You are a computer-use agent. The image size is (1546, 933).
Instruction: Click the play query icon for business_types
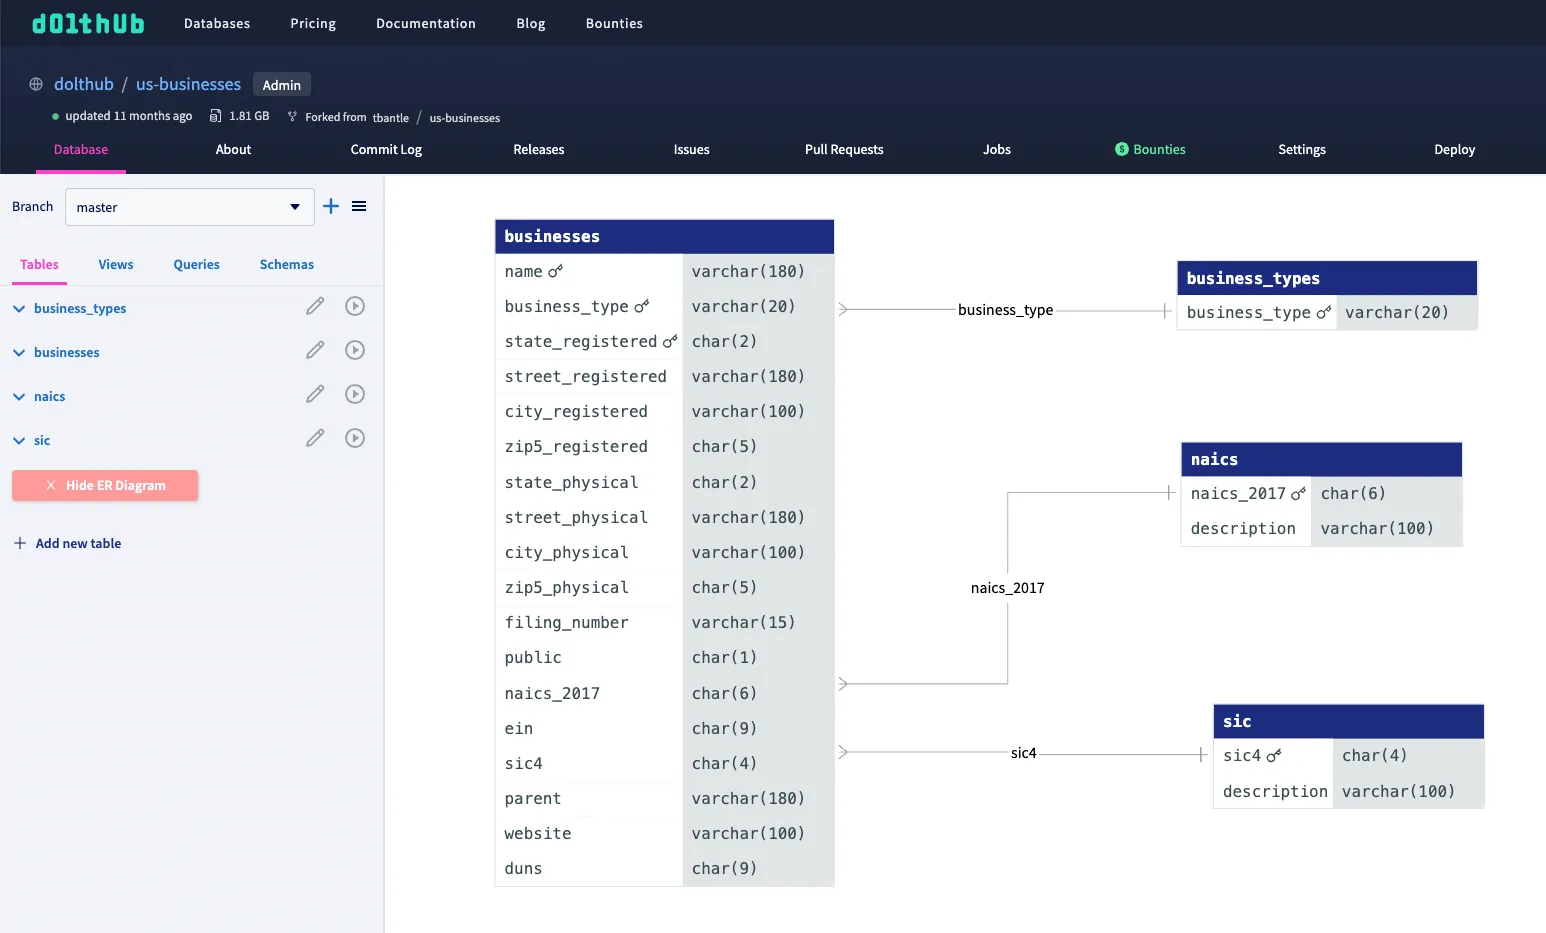[x=355, y=306]
